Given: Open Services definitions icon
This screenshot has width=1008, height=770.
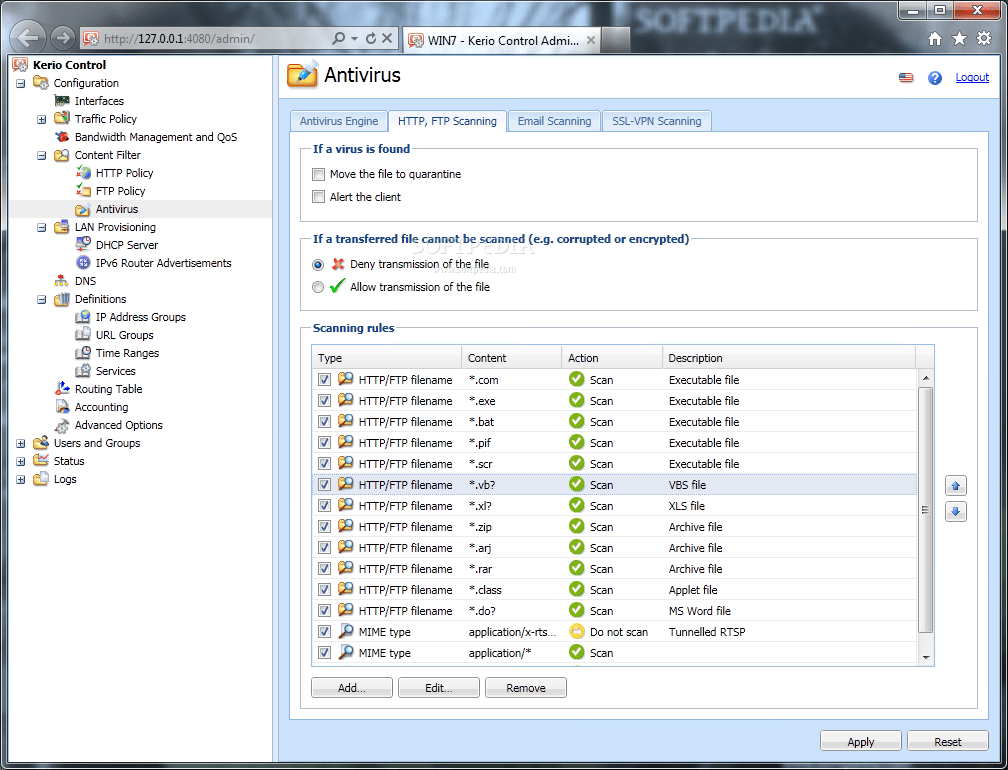Looking at the screenshot, I should [x=83, y=370].
